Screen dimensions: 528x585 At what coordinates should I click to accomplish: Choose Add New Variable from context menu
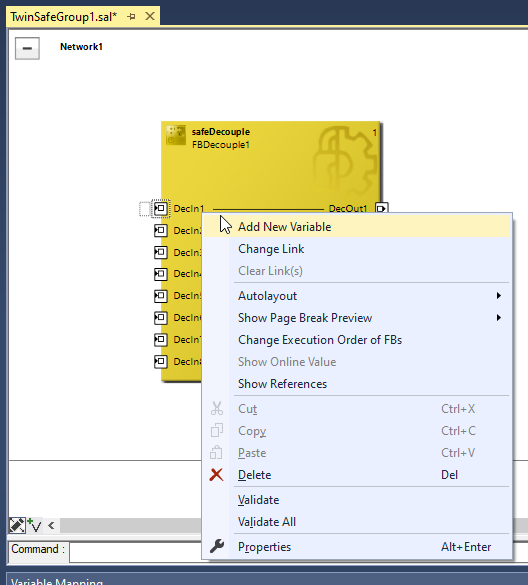[357, 226]
